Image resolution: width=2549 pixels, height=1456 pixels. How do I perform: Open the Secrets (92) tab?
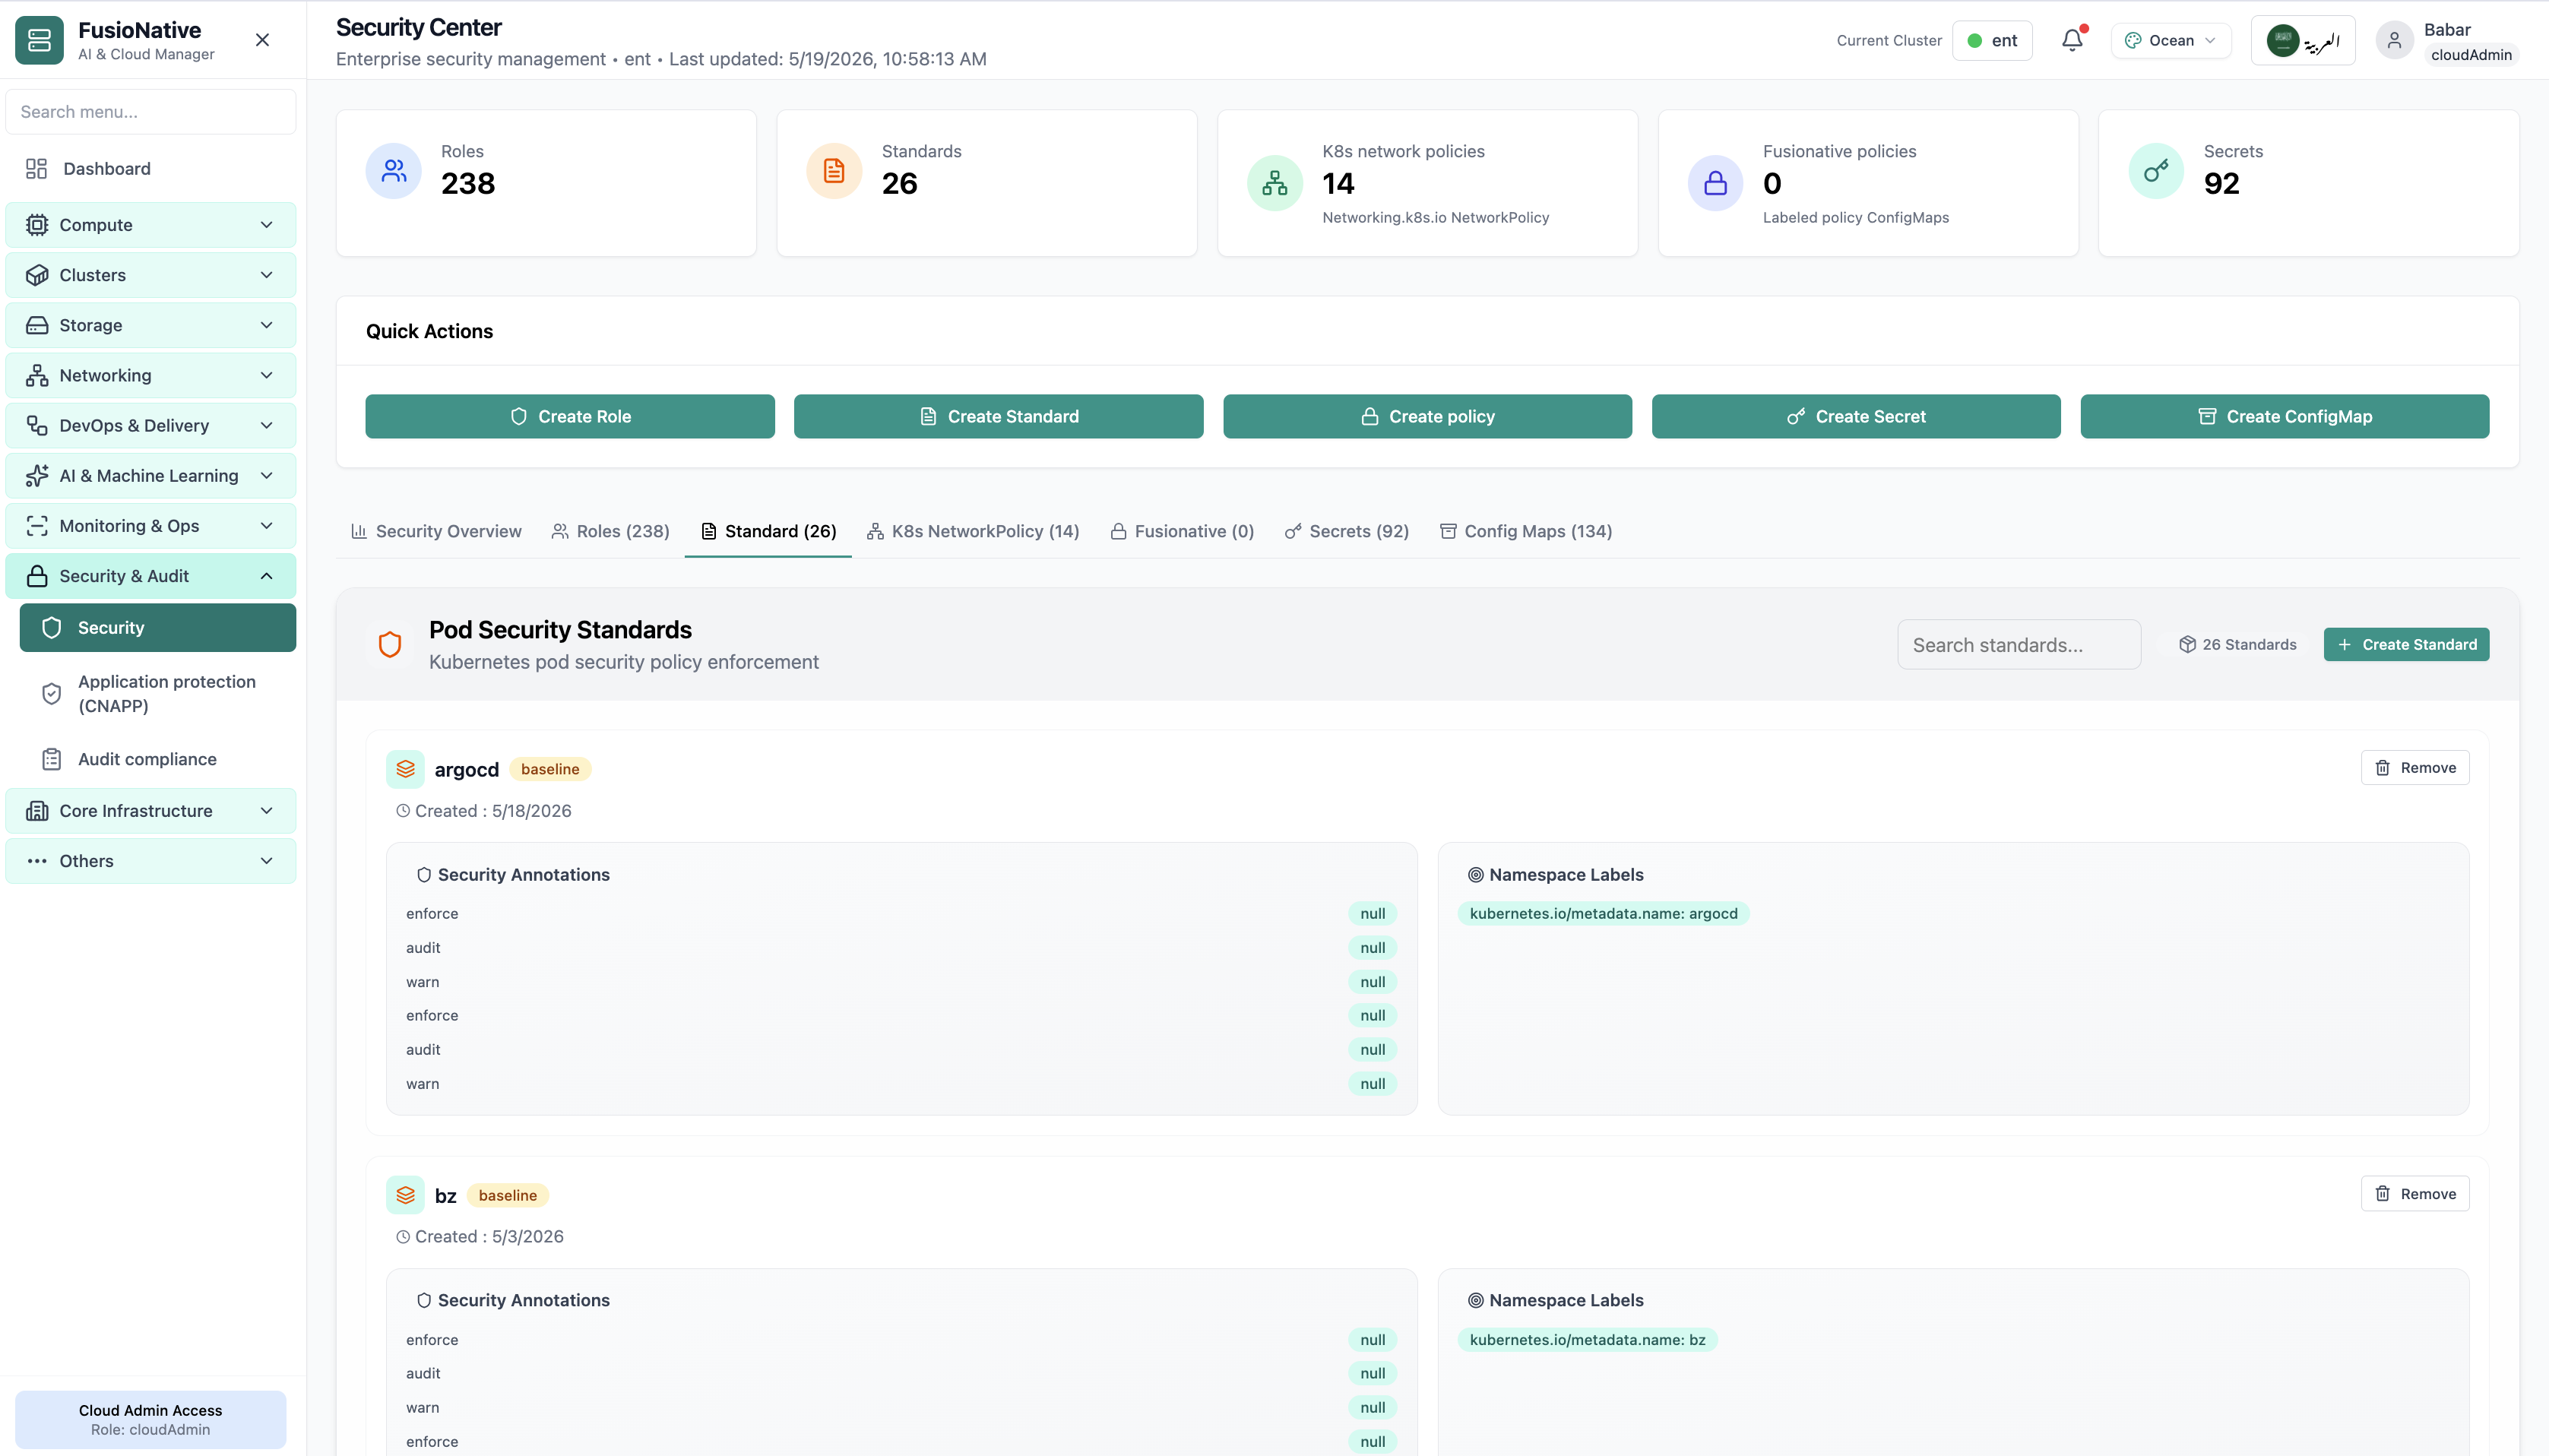[x=1347, y=531]
